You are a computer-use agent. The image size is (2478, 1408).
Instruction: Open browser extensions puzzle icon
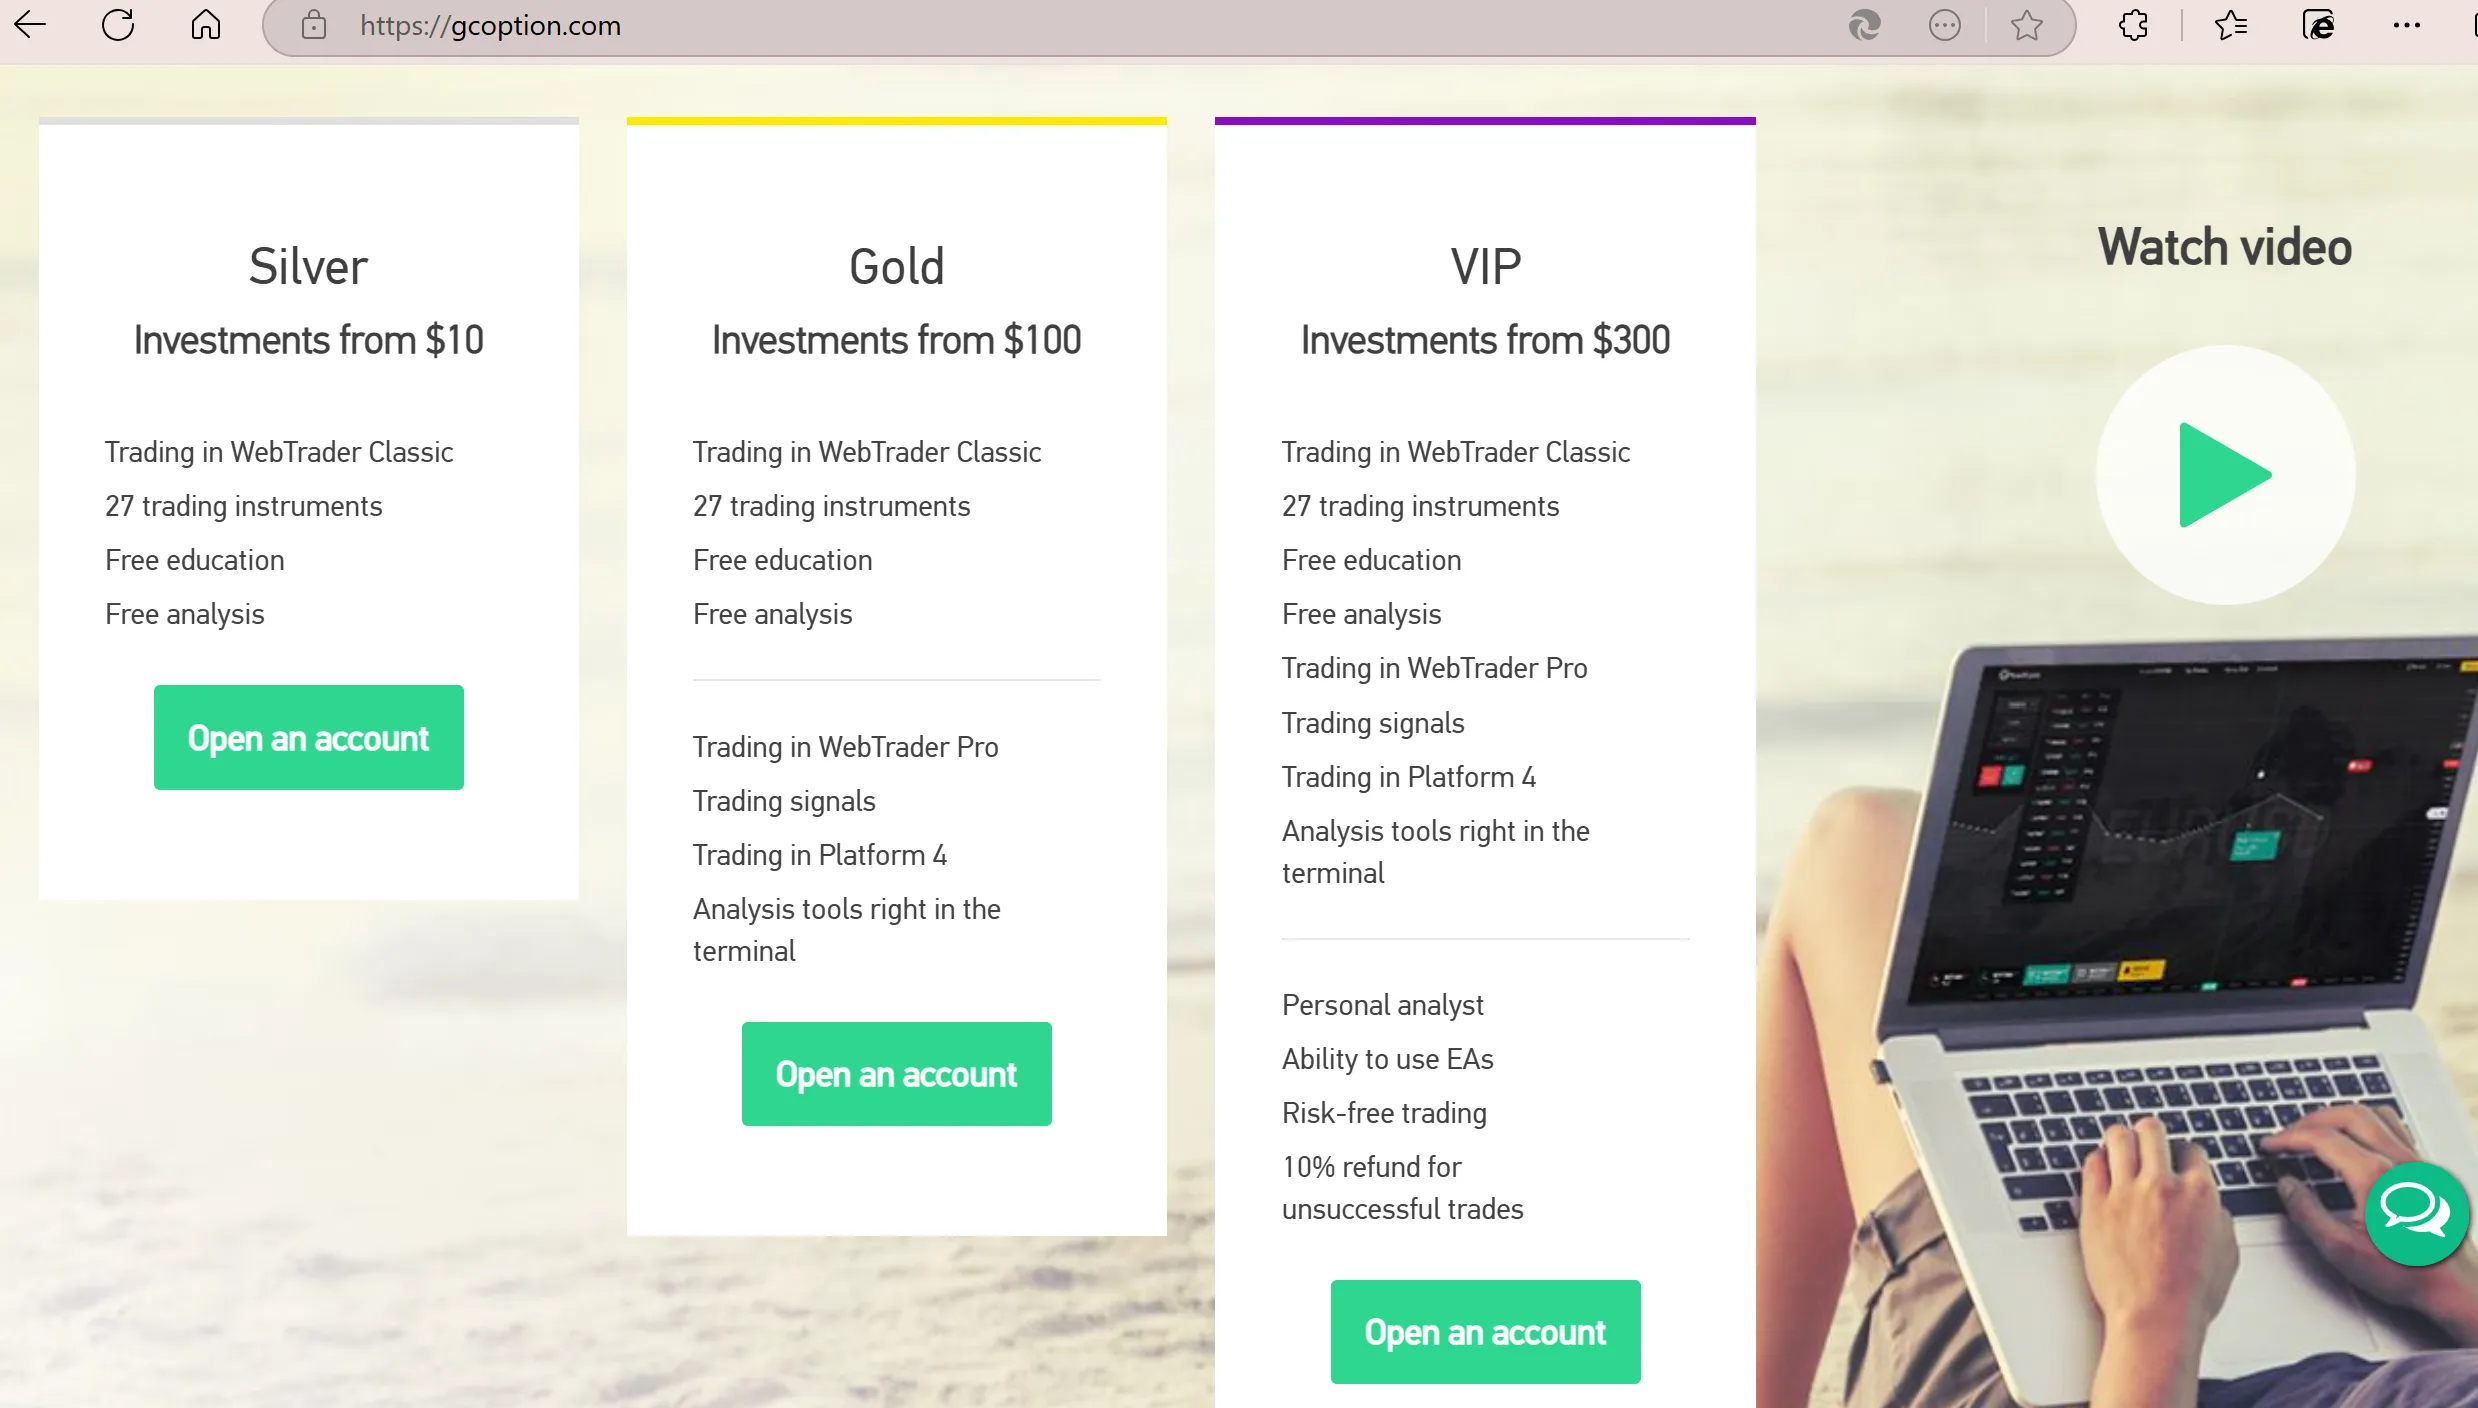2133,25
